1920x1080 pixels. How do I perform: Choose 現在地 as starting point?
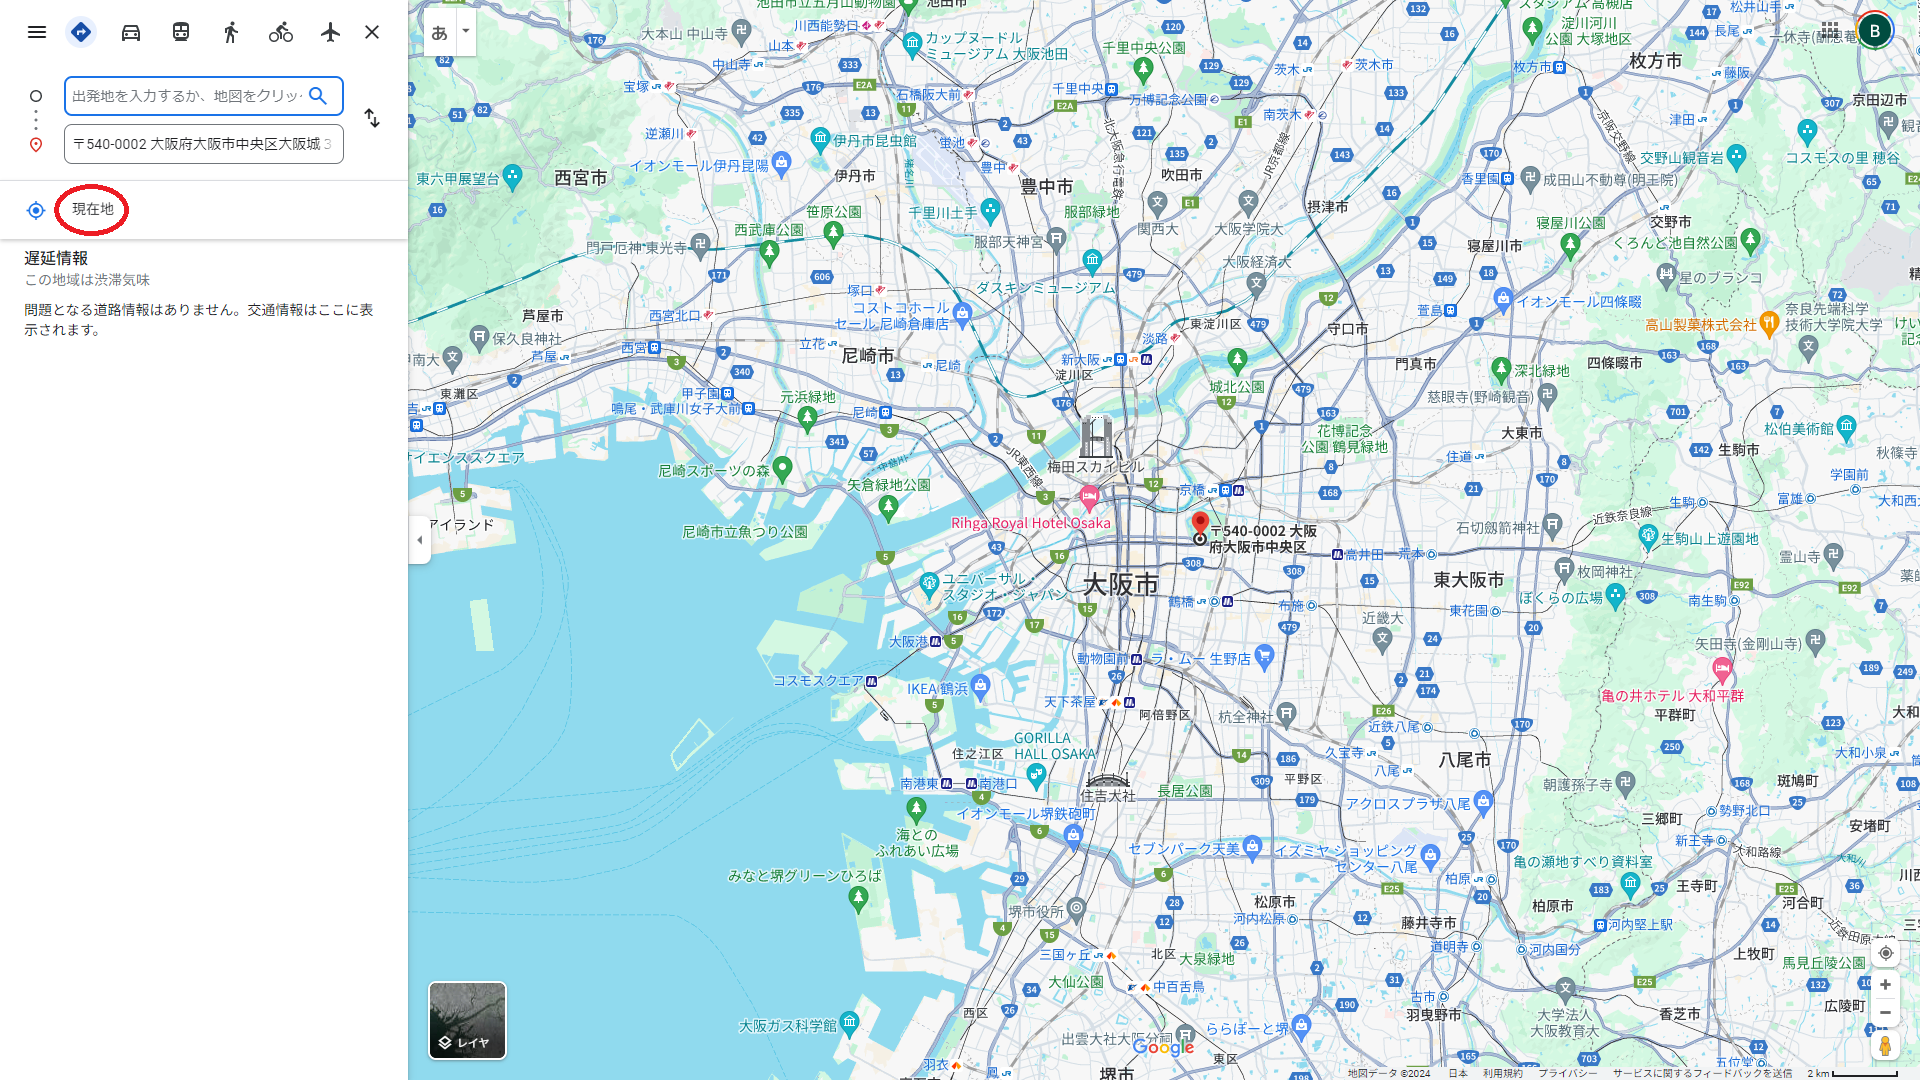[93, 209]
